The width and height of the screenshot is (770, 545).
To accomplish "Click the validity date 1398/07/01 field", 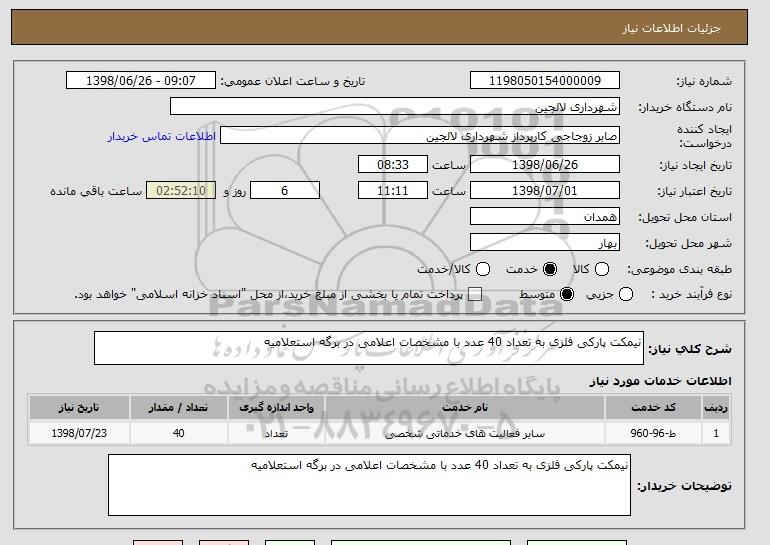I will 545,191.
